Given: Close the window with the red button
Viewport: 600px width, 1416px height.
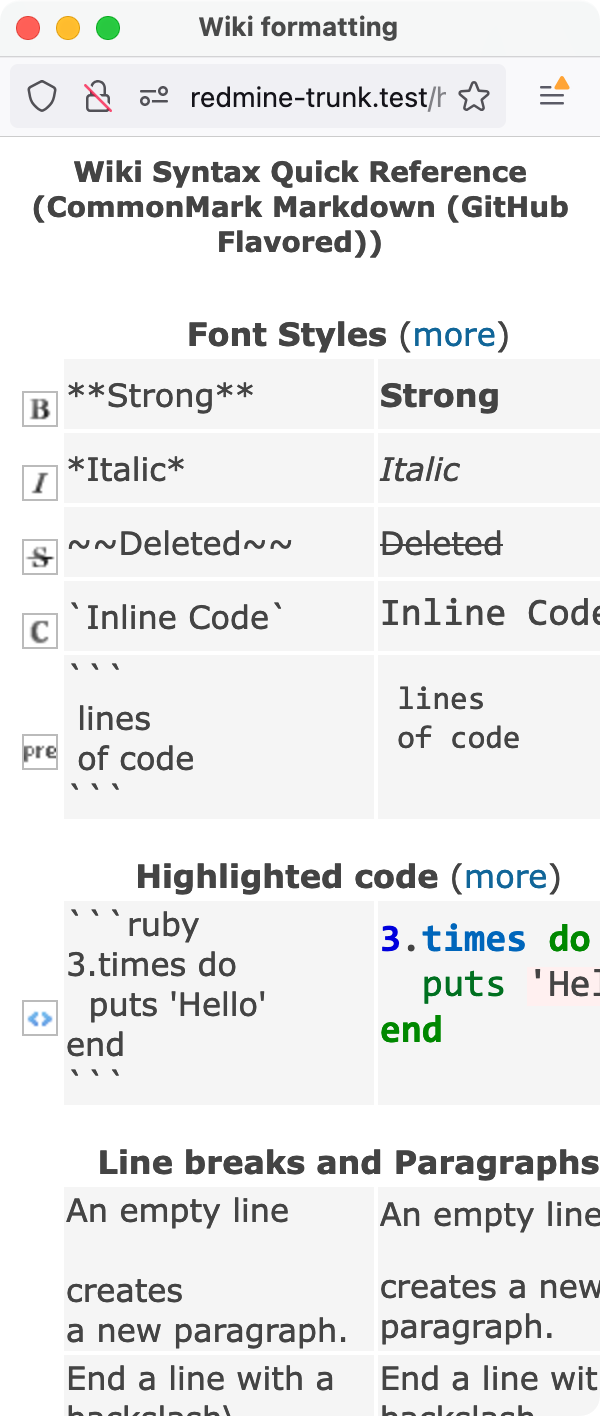Looking at the screenshot, I should coord(28,28).
